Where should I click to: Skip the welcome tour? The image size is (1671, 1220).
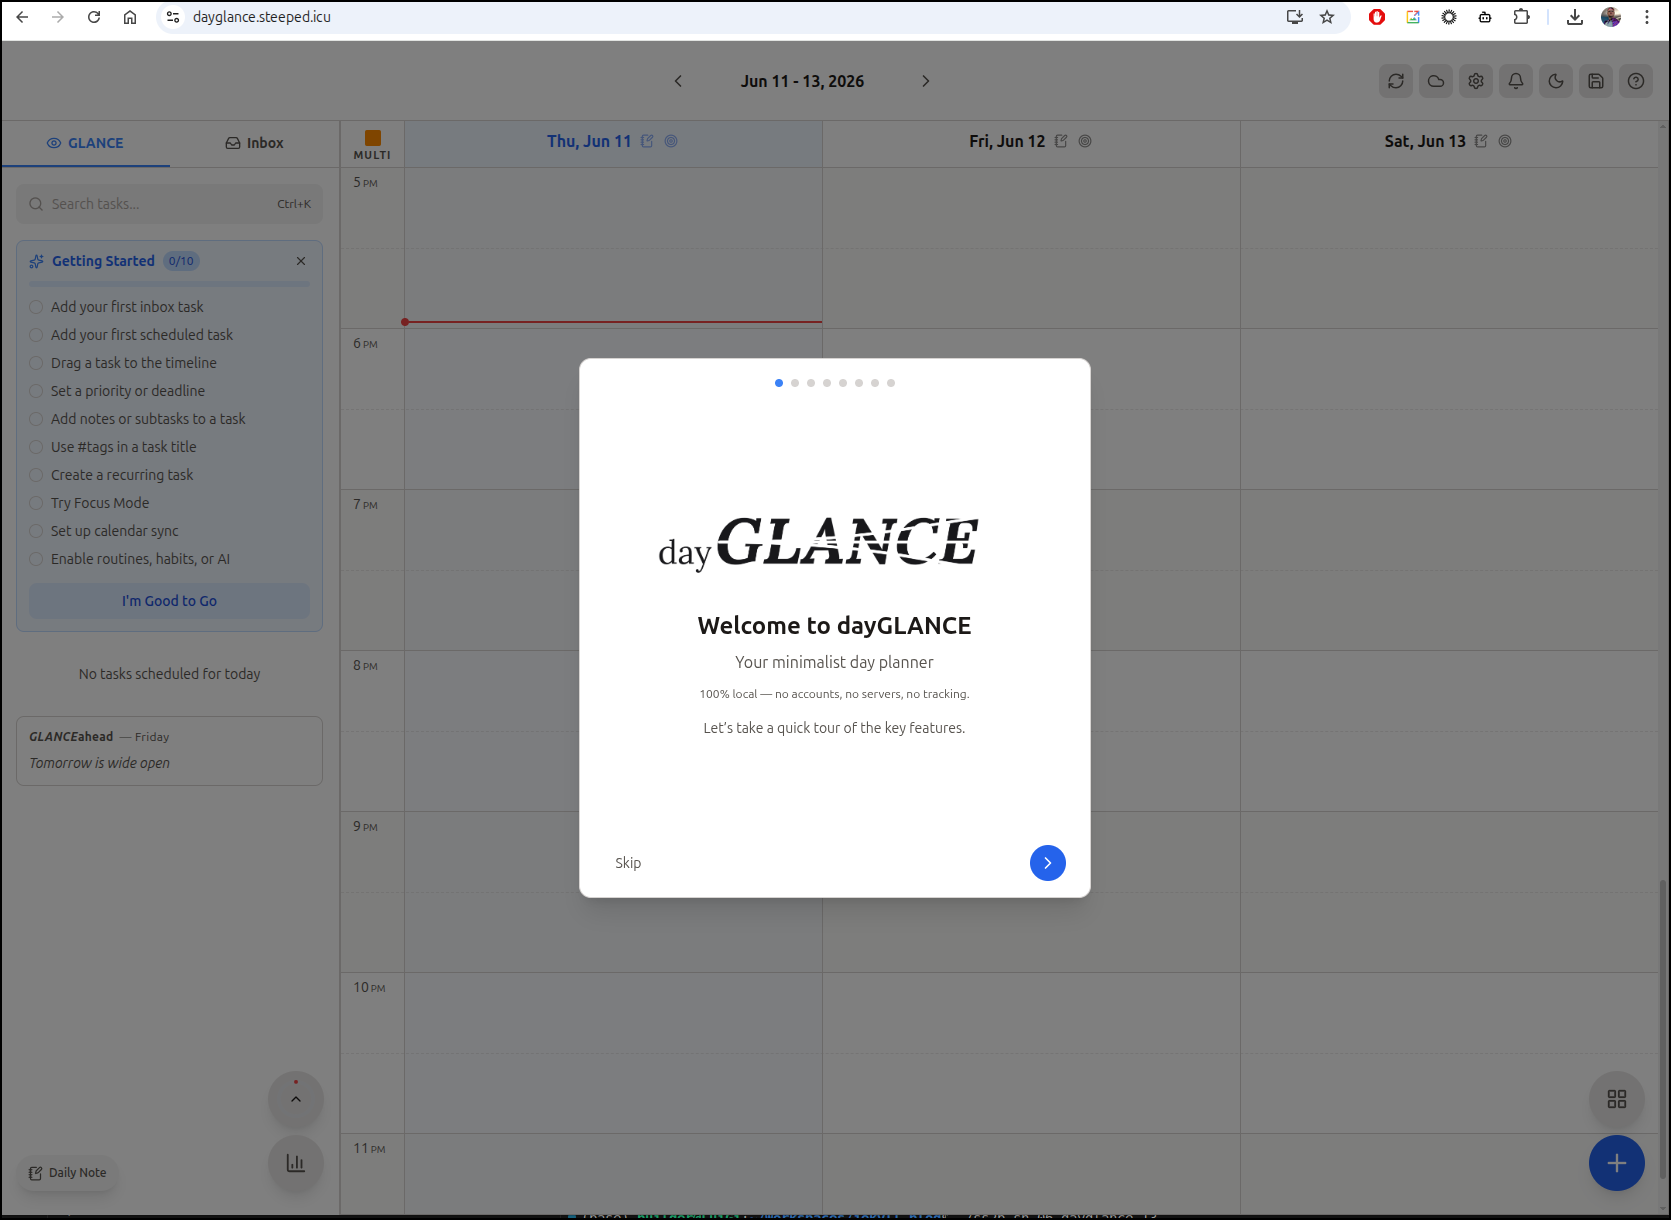tap(628, 863)
